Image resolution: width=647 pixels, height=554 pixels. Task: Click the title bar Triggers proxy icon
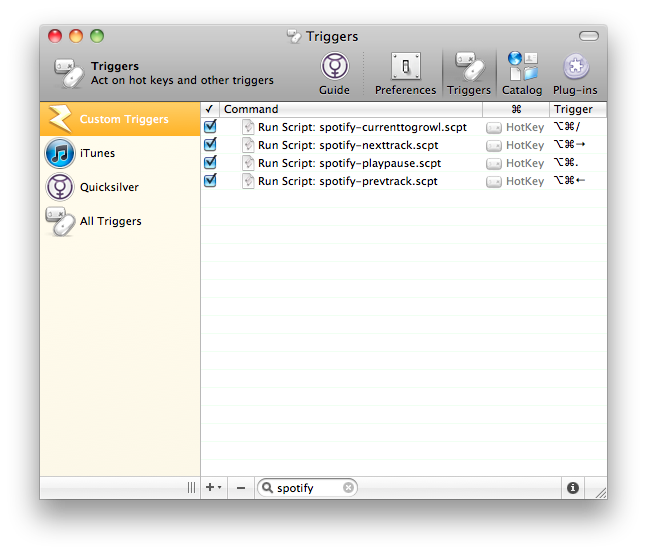(294, 36)
